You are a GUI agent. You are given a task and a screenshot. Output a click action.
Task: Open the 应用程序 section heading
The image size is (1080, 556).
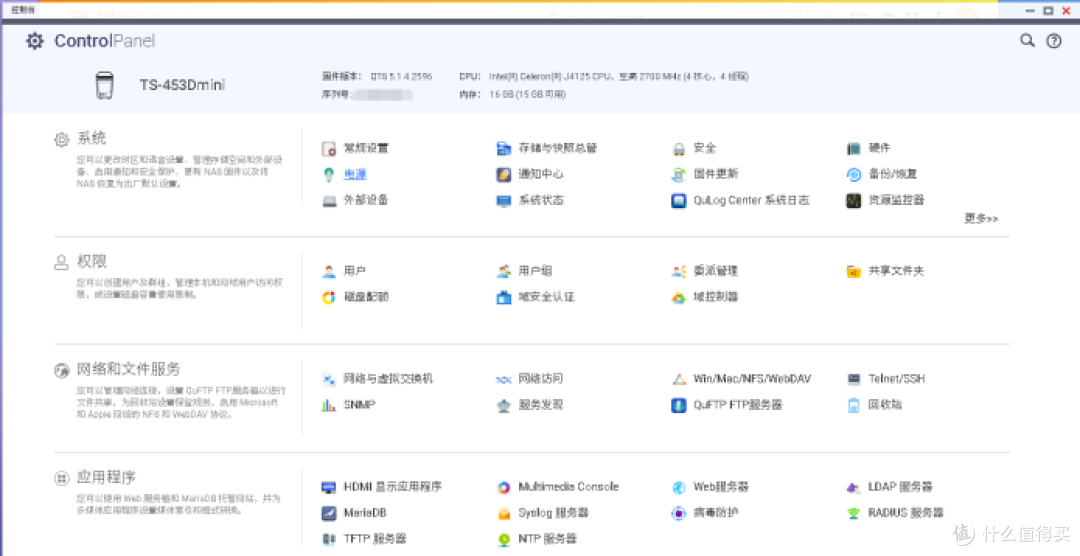pyautogui.click(x=106, y=477)
